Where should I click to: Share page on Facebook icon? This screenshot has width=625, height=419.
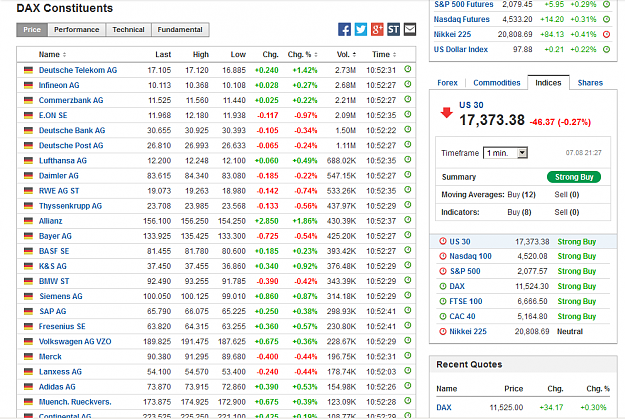tap(344, 30)
